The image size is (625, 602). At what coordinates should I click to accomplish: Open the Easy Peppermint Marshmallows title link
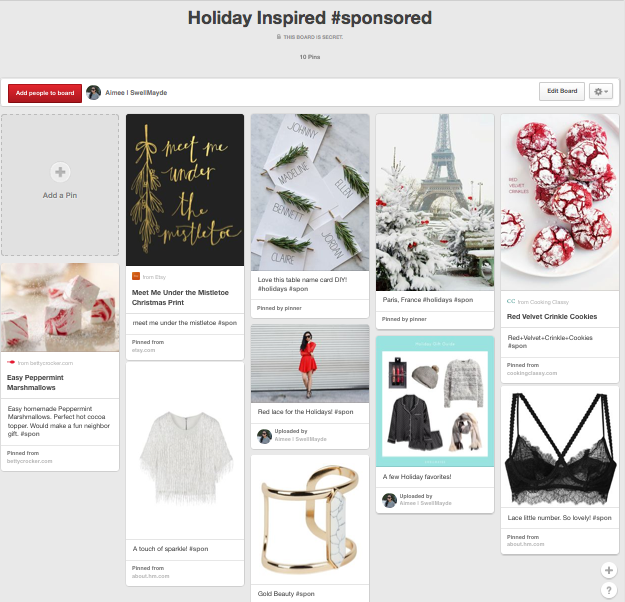pyautogui.click(x=35, y=382)
